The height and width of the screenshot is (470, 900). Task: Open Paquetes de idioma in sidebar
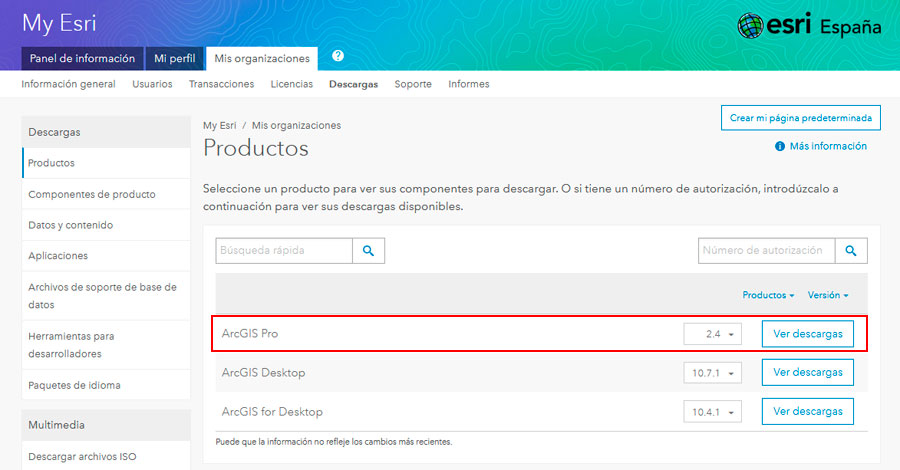point(106,385)
